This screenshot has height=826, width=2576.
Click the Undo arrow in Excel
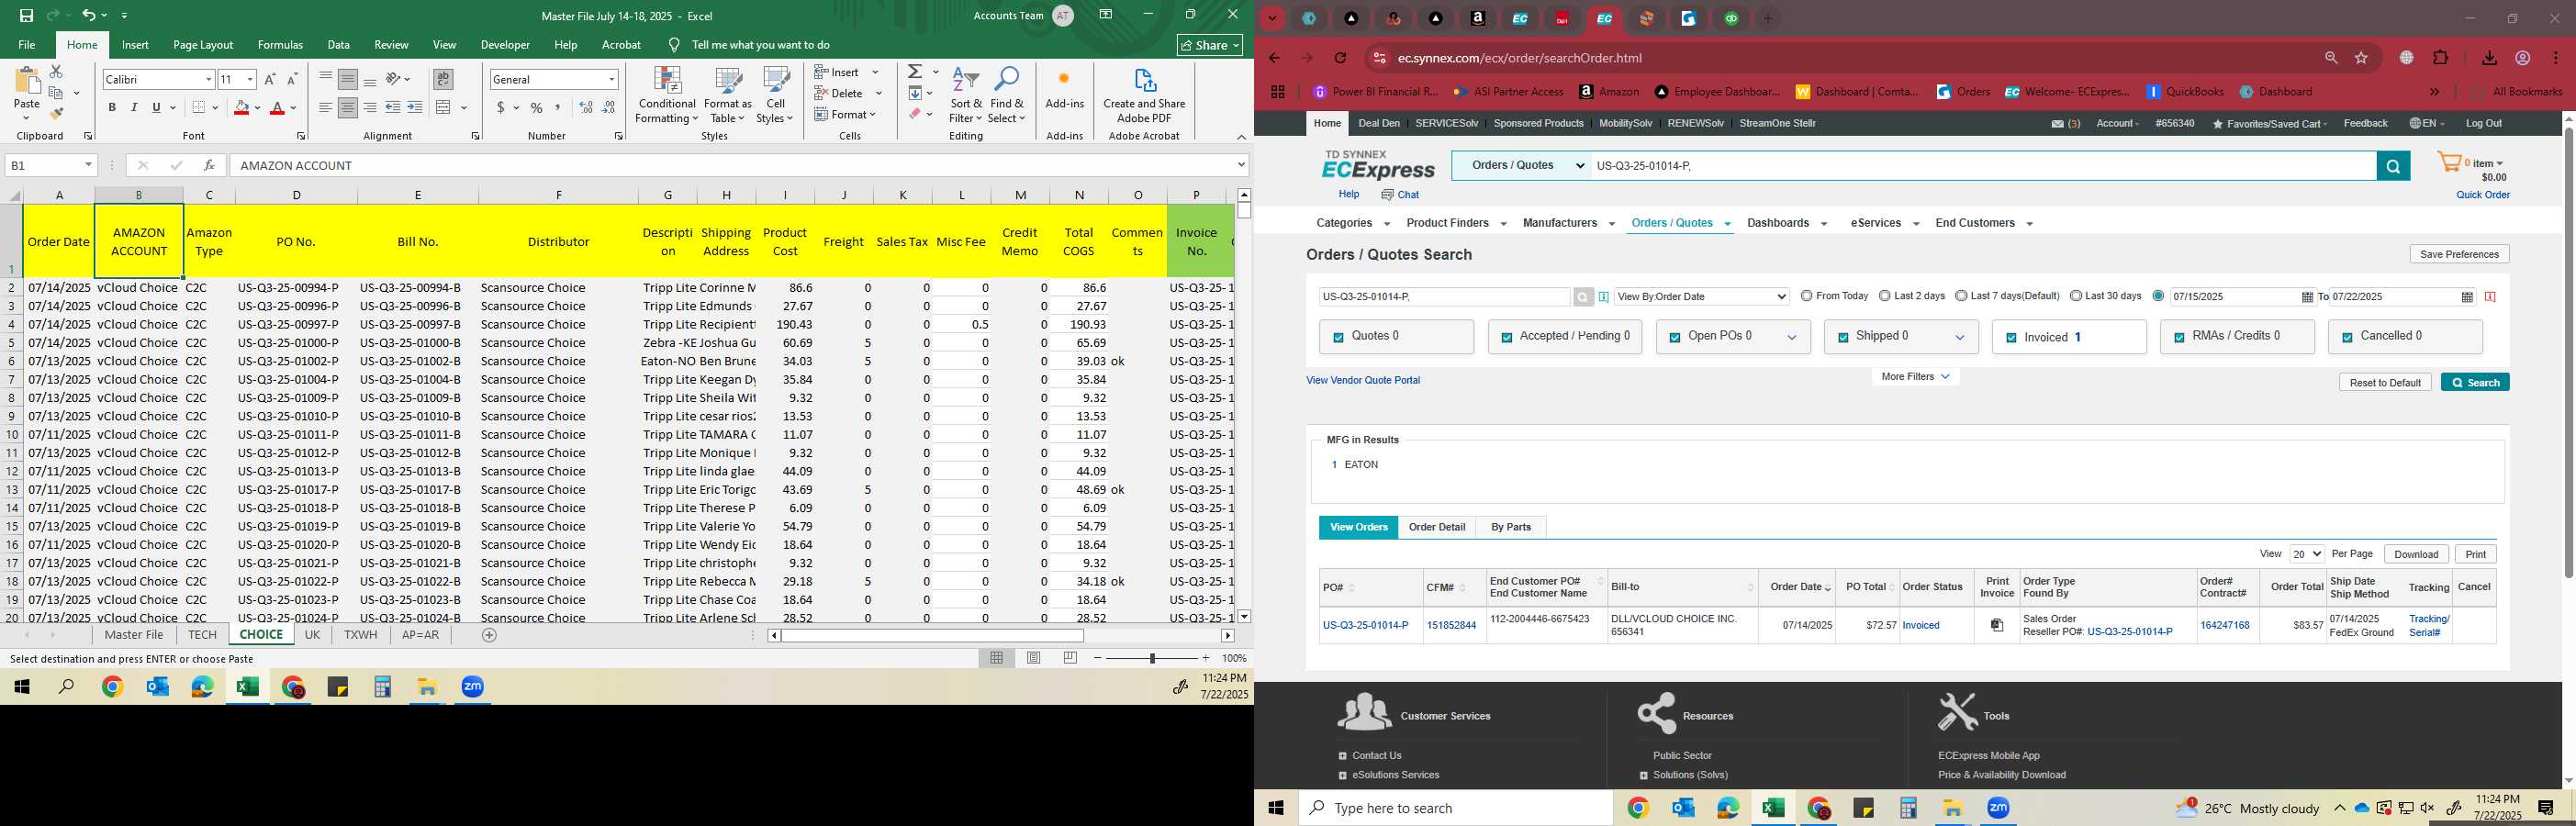pyautogui.click(x=88, y=16)
